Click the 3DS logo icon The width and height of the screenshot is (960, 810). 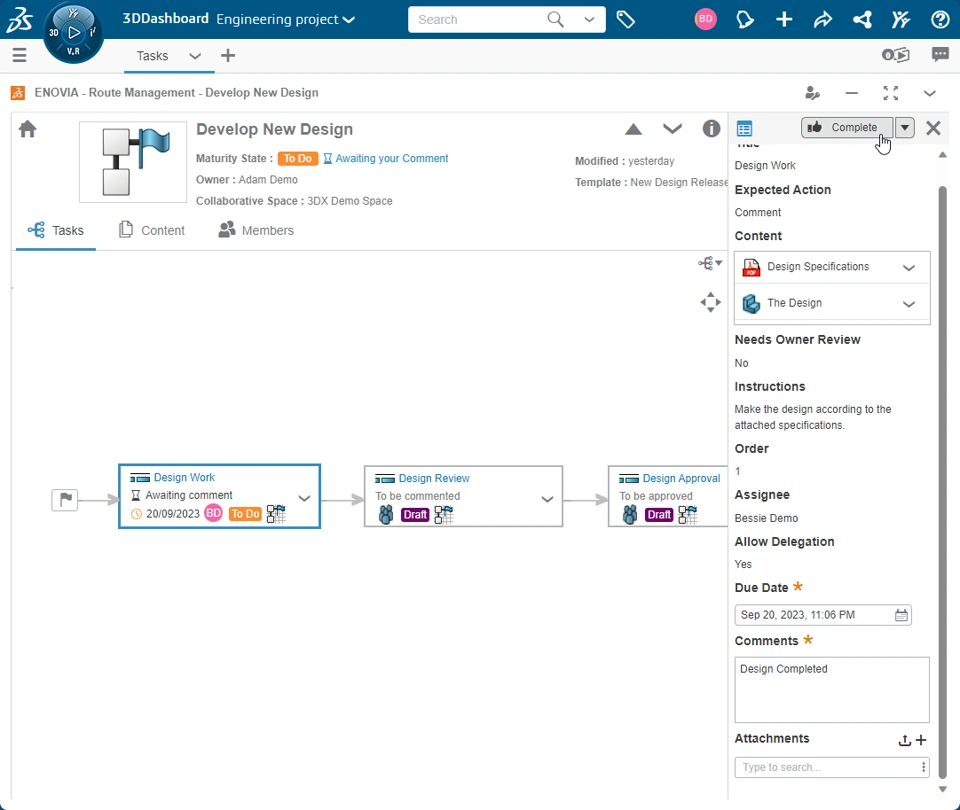19,19
